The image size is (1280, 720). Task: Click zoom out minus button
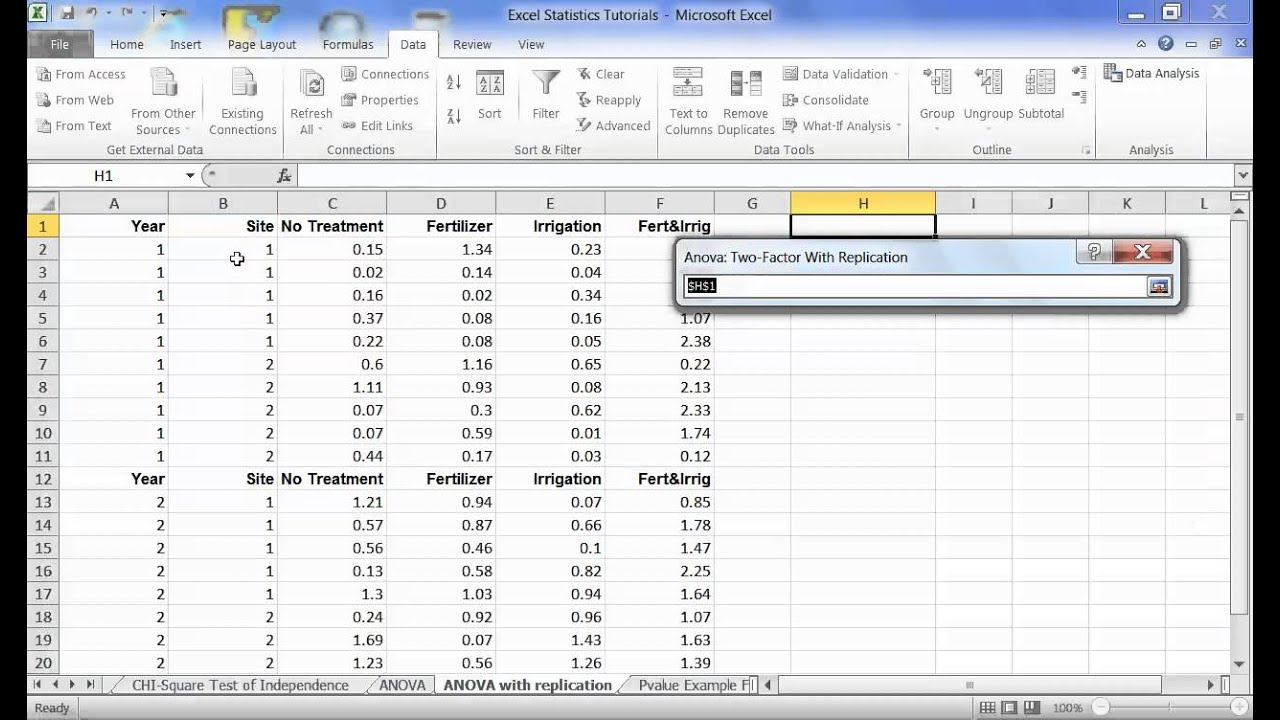click(1099, 708)
